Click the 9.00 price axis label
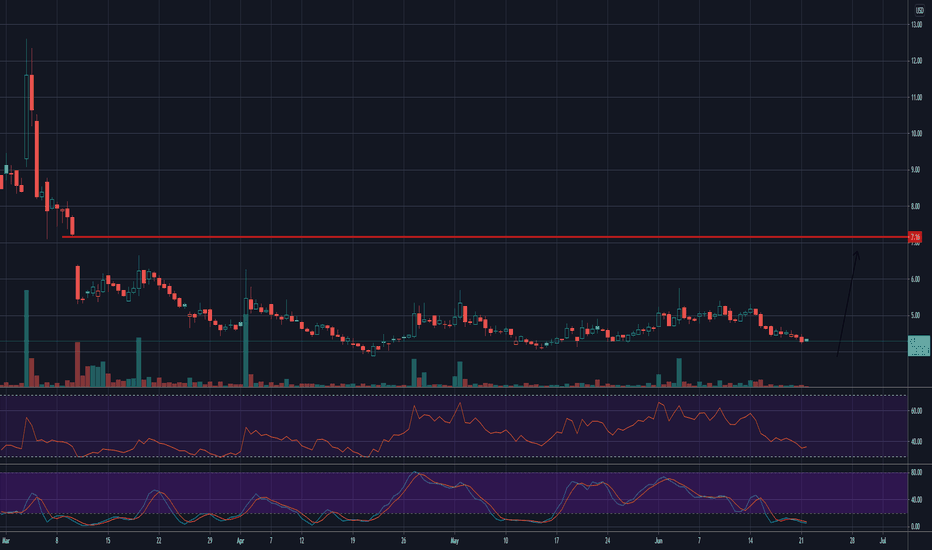The image size is (932, 550). pos(916,170)
